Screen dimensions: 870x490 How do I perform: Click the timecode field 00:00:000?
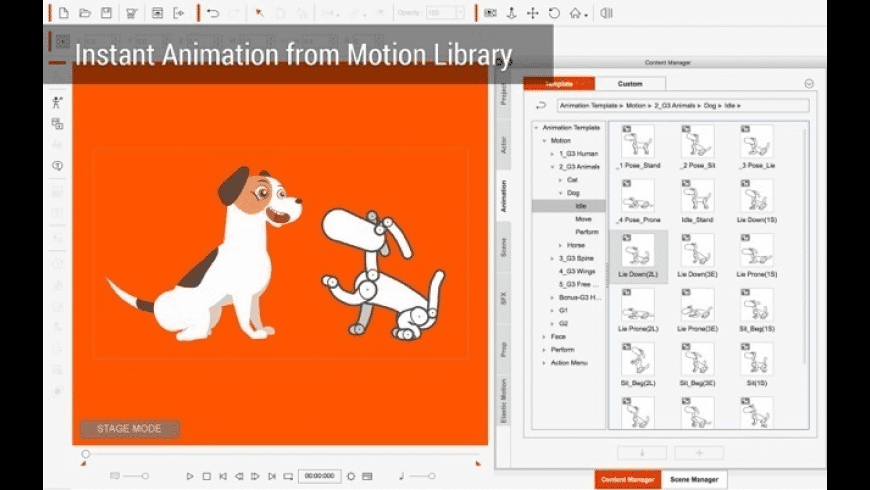tap(320, 476)
